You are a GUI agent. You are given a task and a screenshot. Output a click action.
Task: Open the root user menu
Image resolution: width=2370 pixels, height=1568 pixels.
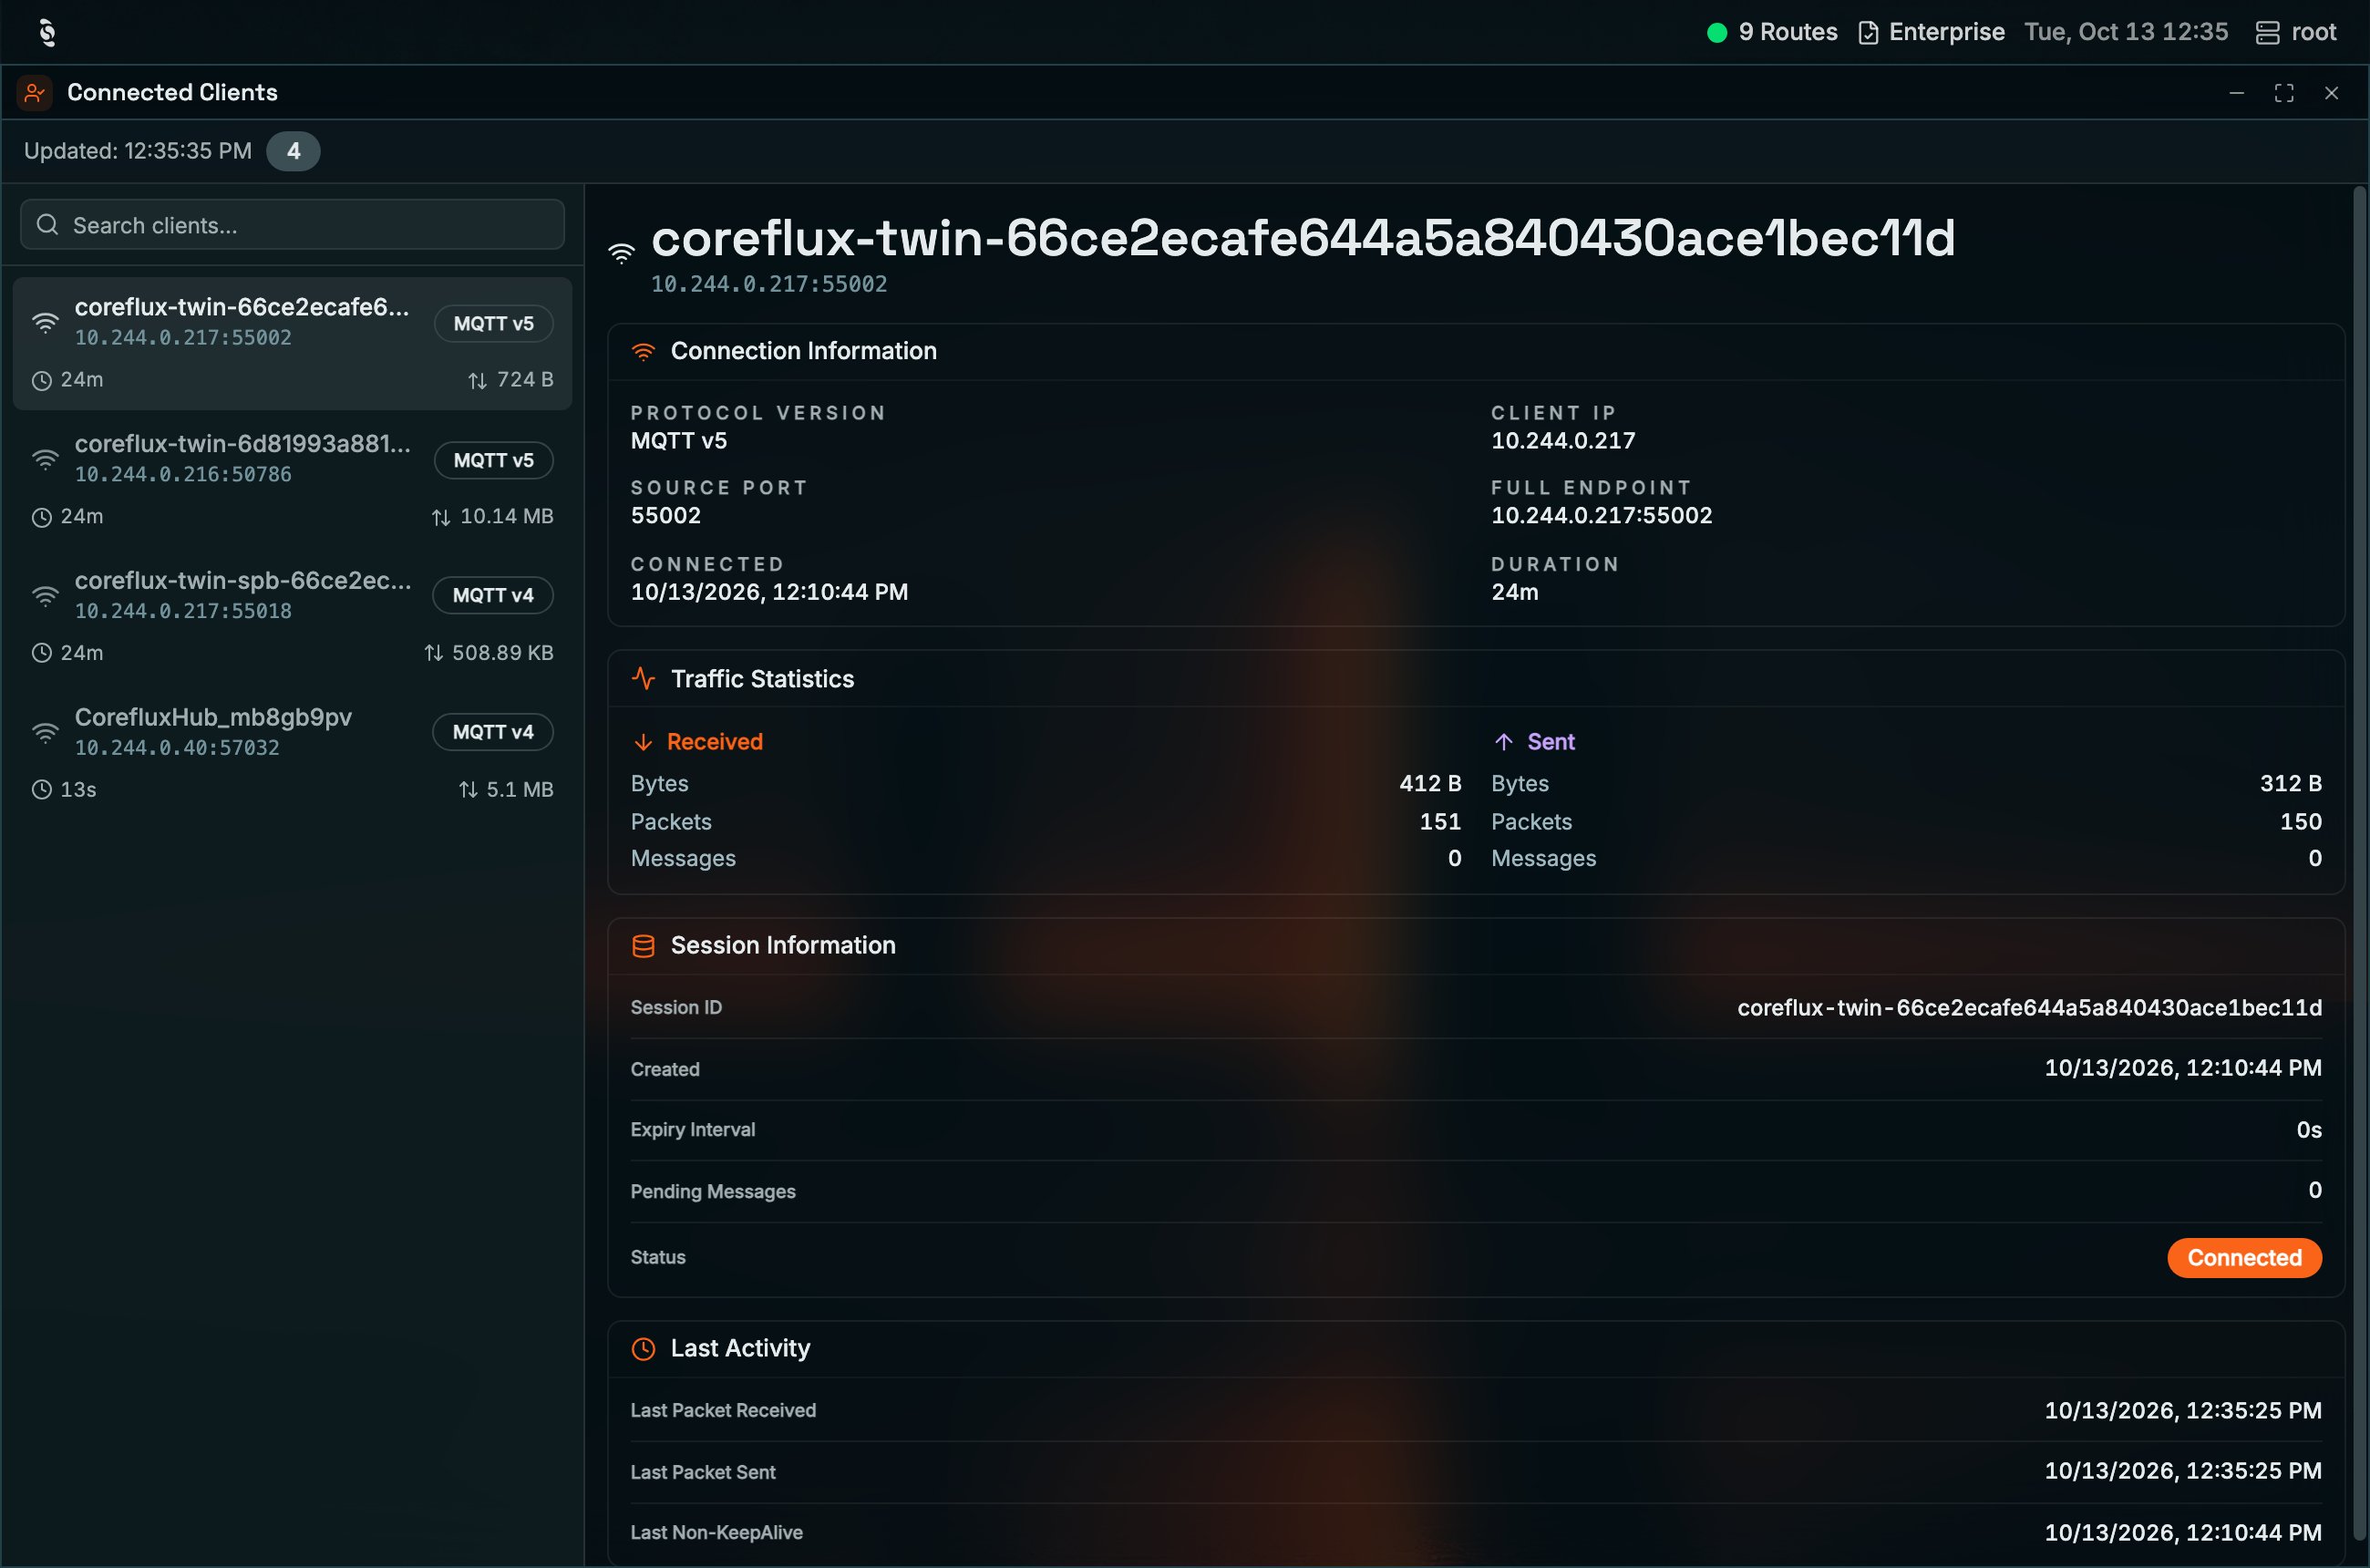pos(2313,32)
